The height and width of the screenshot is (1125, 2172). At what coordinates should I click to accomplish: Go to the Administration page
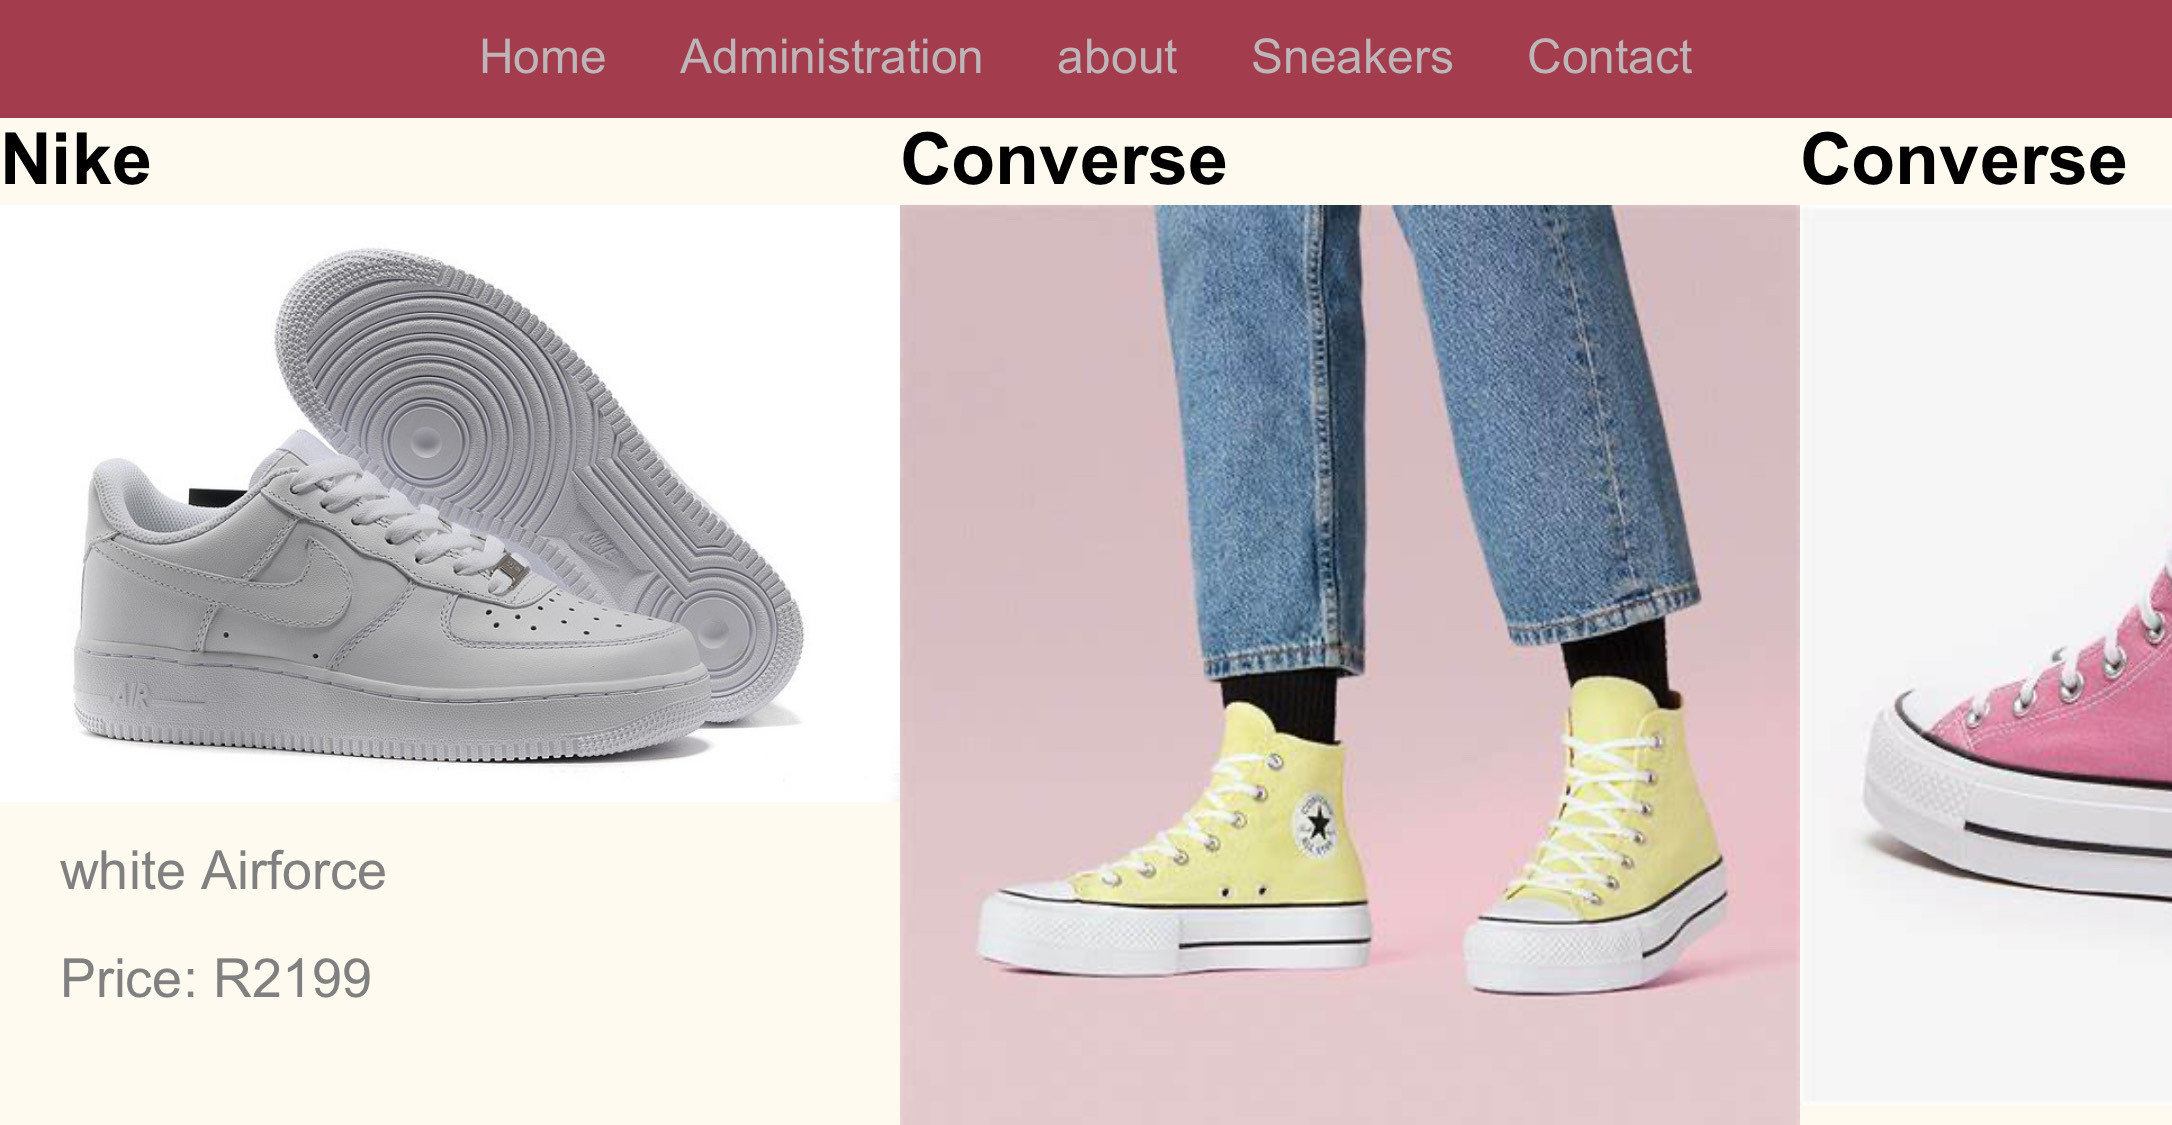click(831, 57)
